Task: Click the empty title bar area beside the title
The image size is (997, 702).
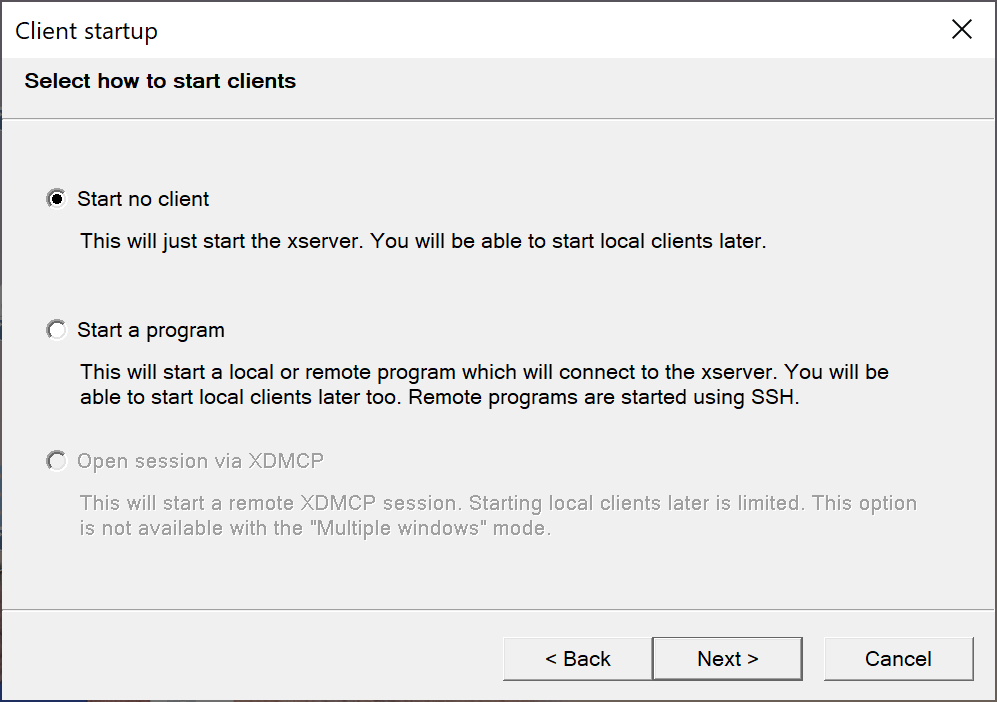Action: (x=550, y=30)
